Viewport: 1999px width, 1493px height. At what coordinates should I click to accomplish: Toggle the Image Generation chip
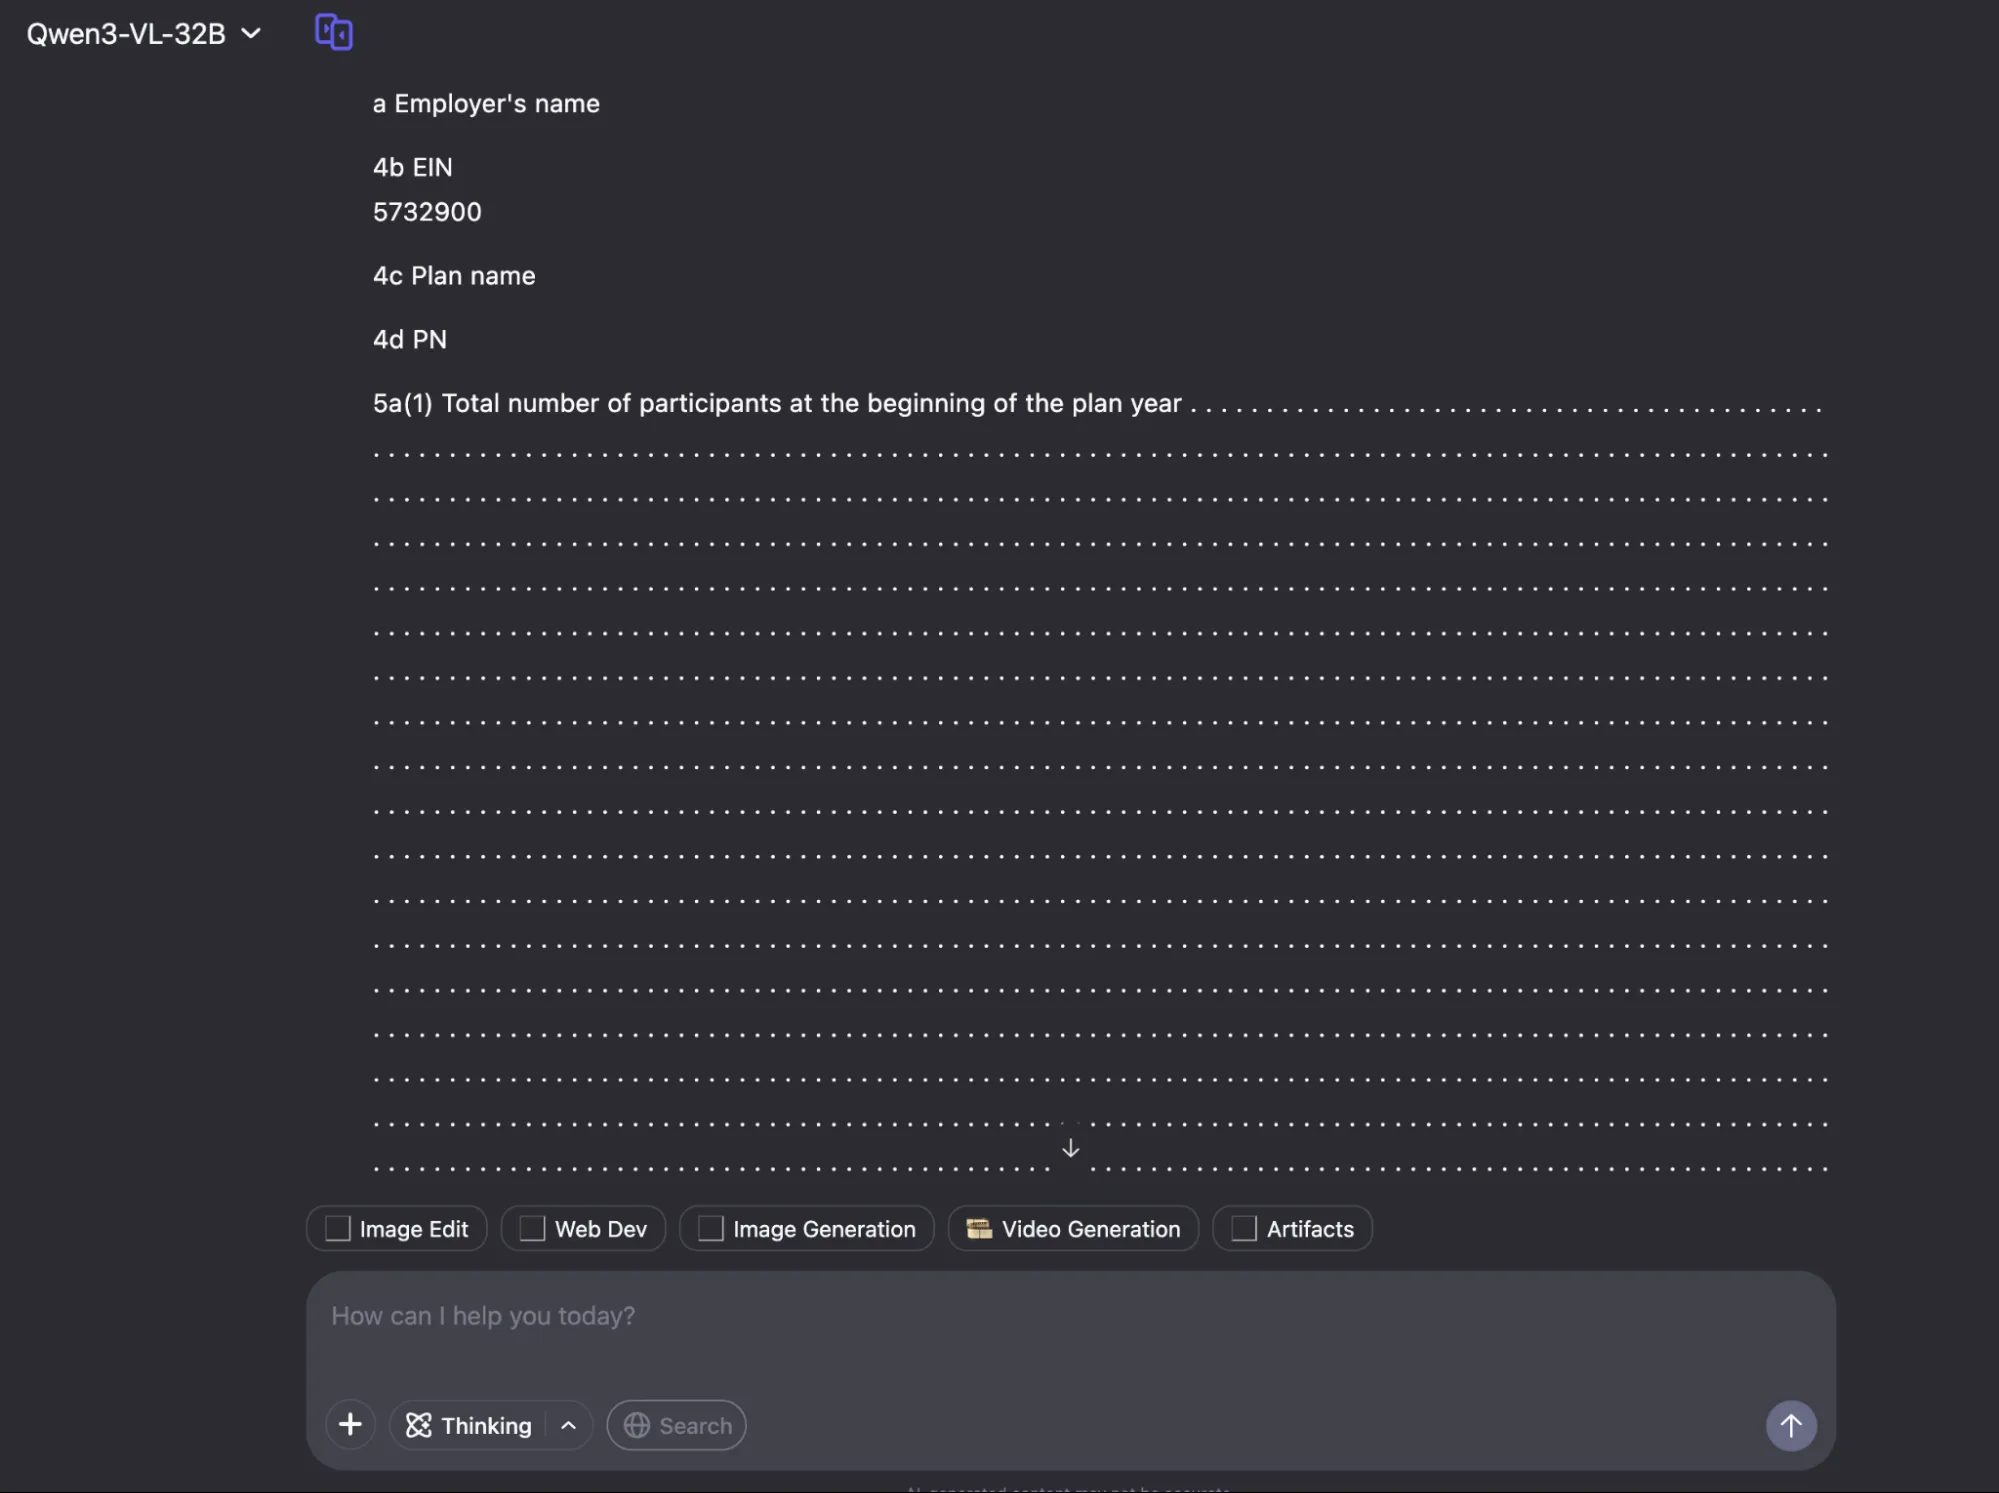[806, 1229]
